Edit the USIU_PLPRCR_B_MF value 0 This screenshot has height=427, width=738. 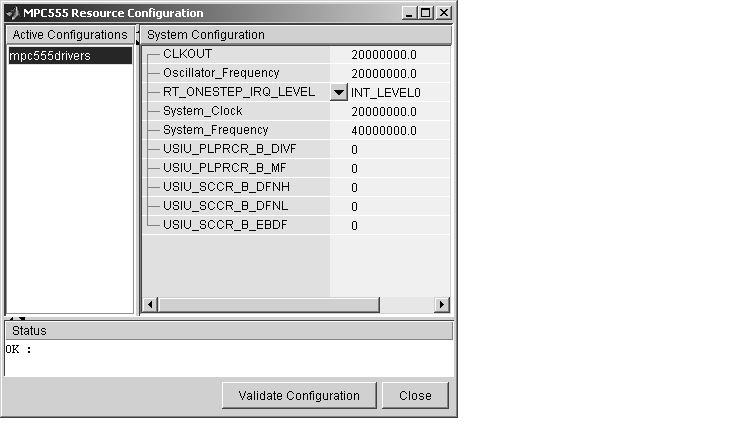pyautogui.click(x=390, y=169)
